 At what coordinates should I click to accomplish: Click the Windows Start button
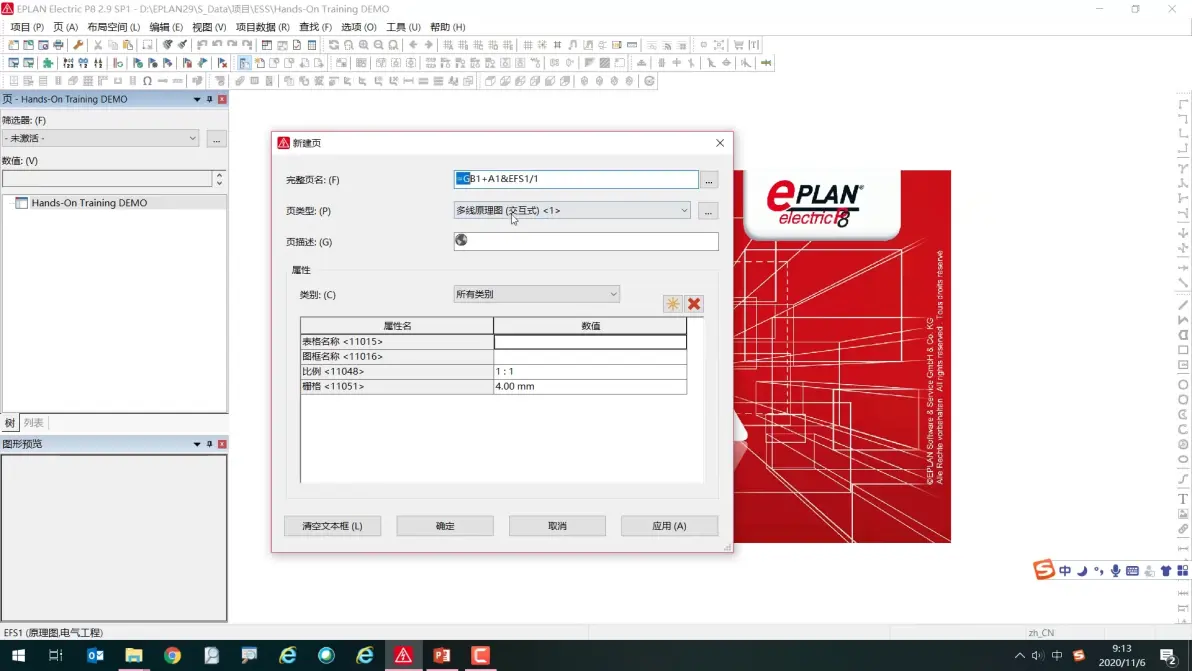(x=18, y=655)
